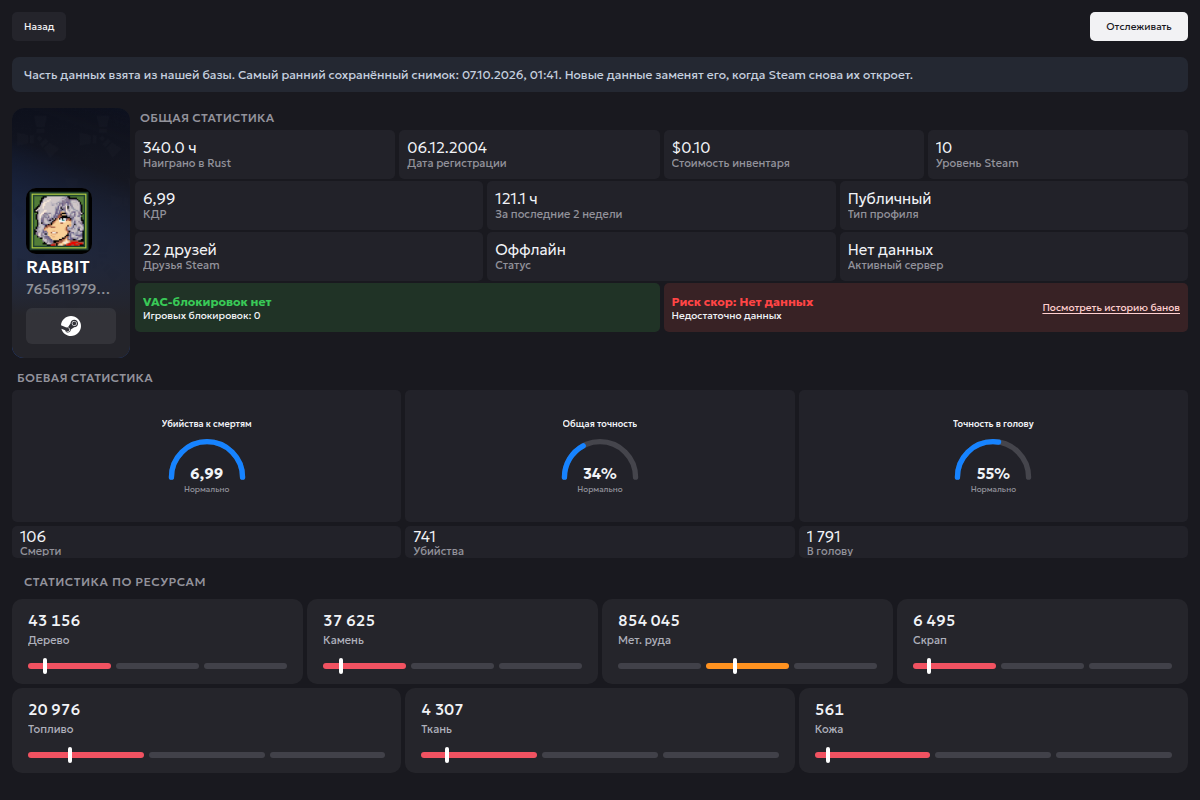This screenshot has height=800, width=1200.
Task: Click the Мет. руда amount 854 045
Action: [649, 621]
